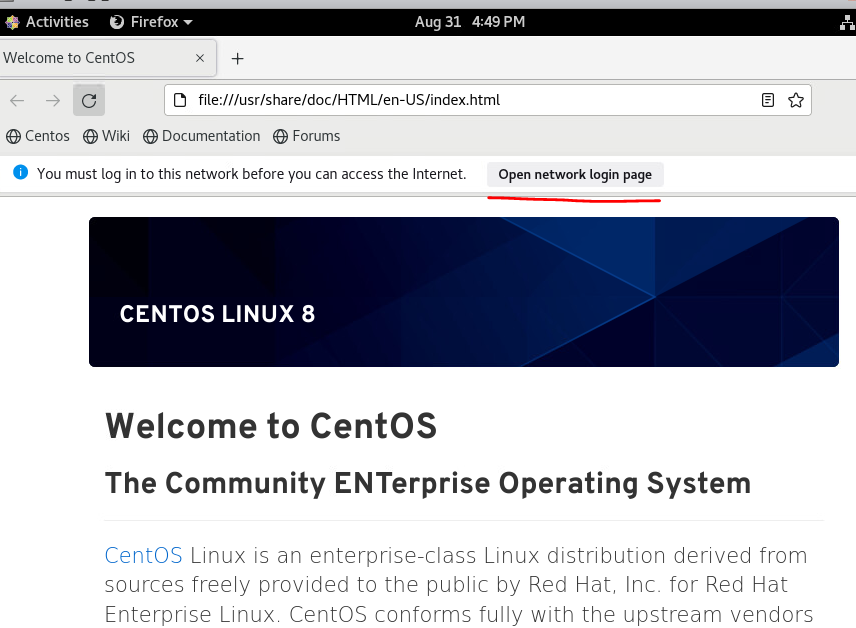Click the forward navigation arrow
The image size is (856, 628).
point(53,100)
